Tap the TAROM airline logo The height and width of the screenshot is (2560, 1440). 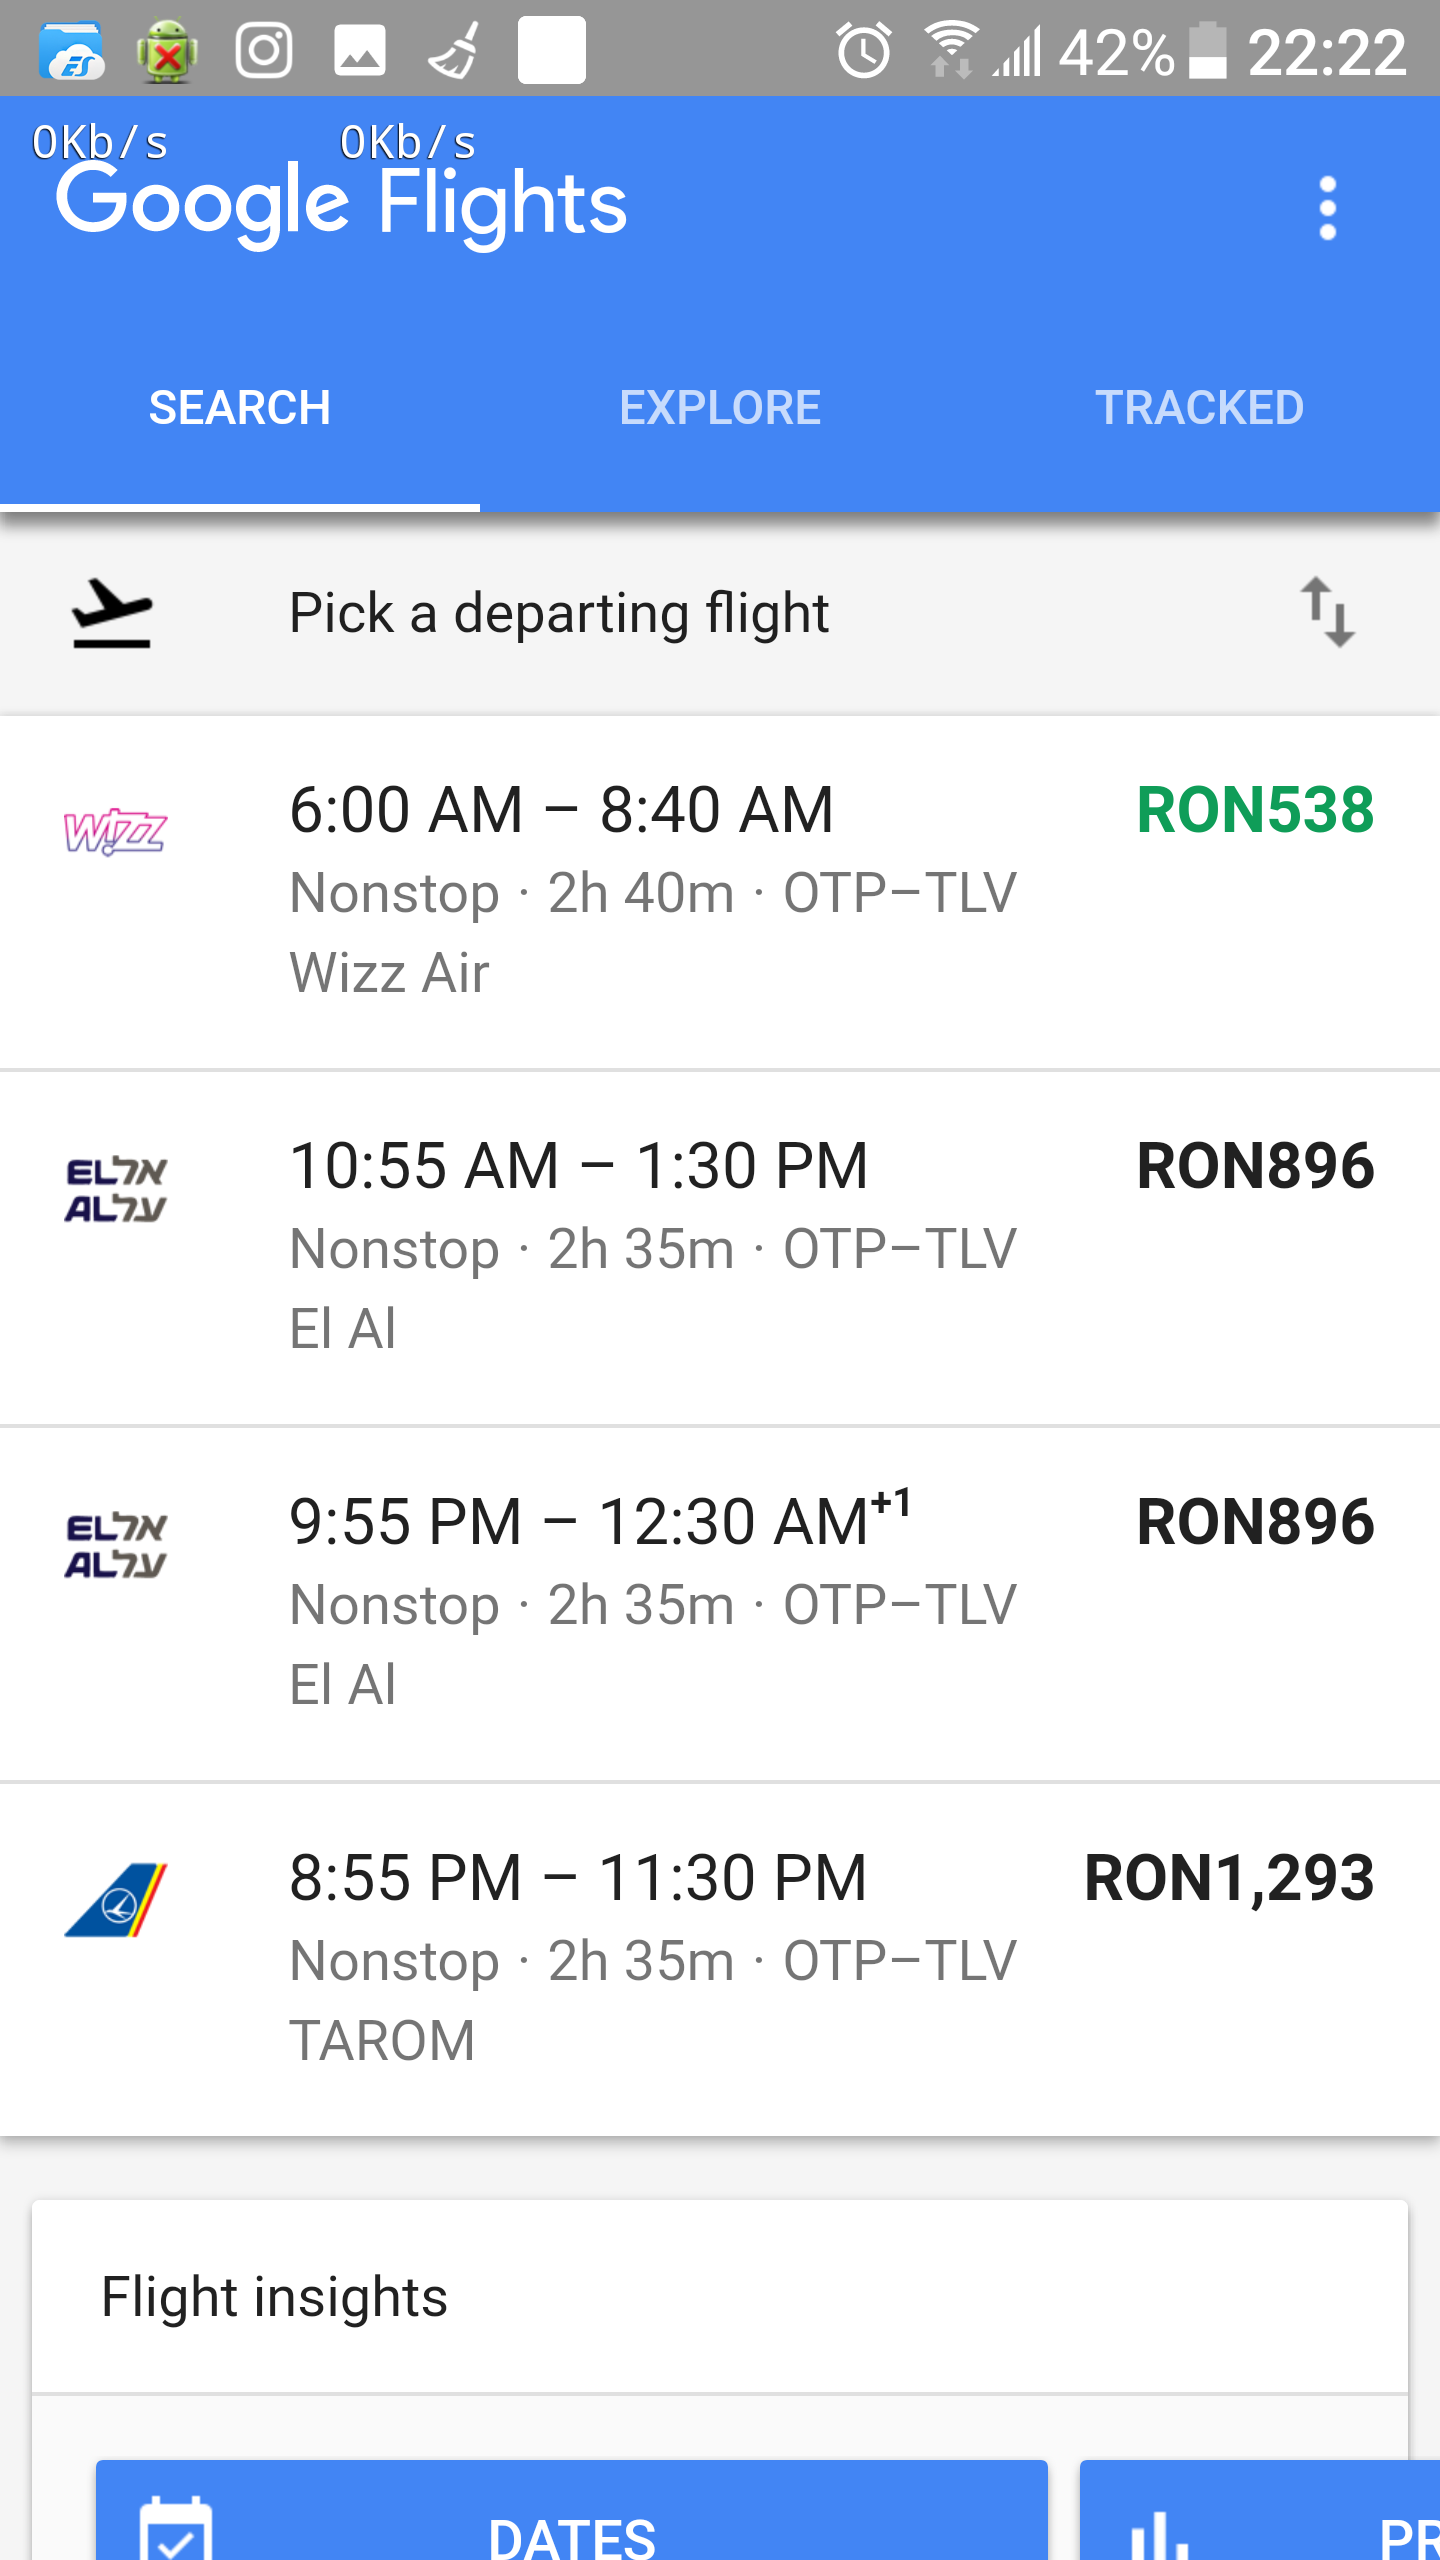[x=115, y=1899]
